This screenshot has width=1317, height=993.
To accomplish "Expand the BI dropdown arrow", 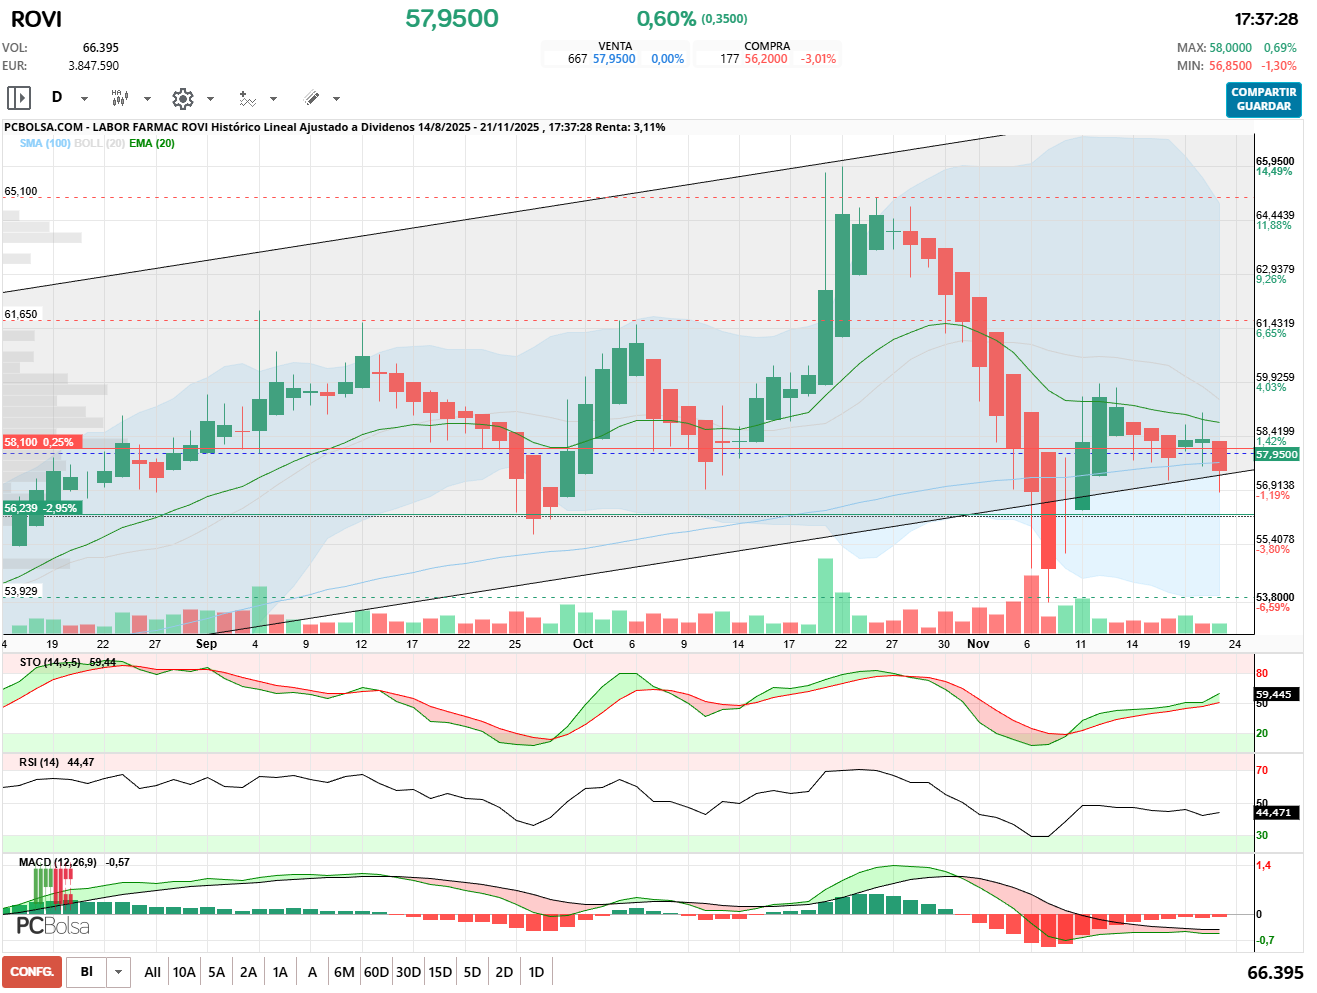I will point(119,972).
